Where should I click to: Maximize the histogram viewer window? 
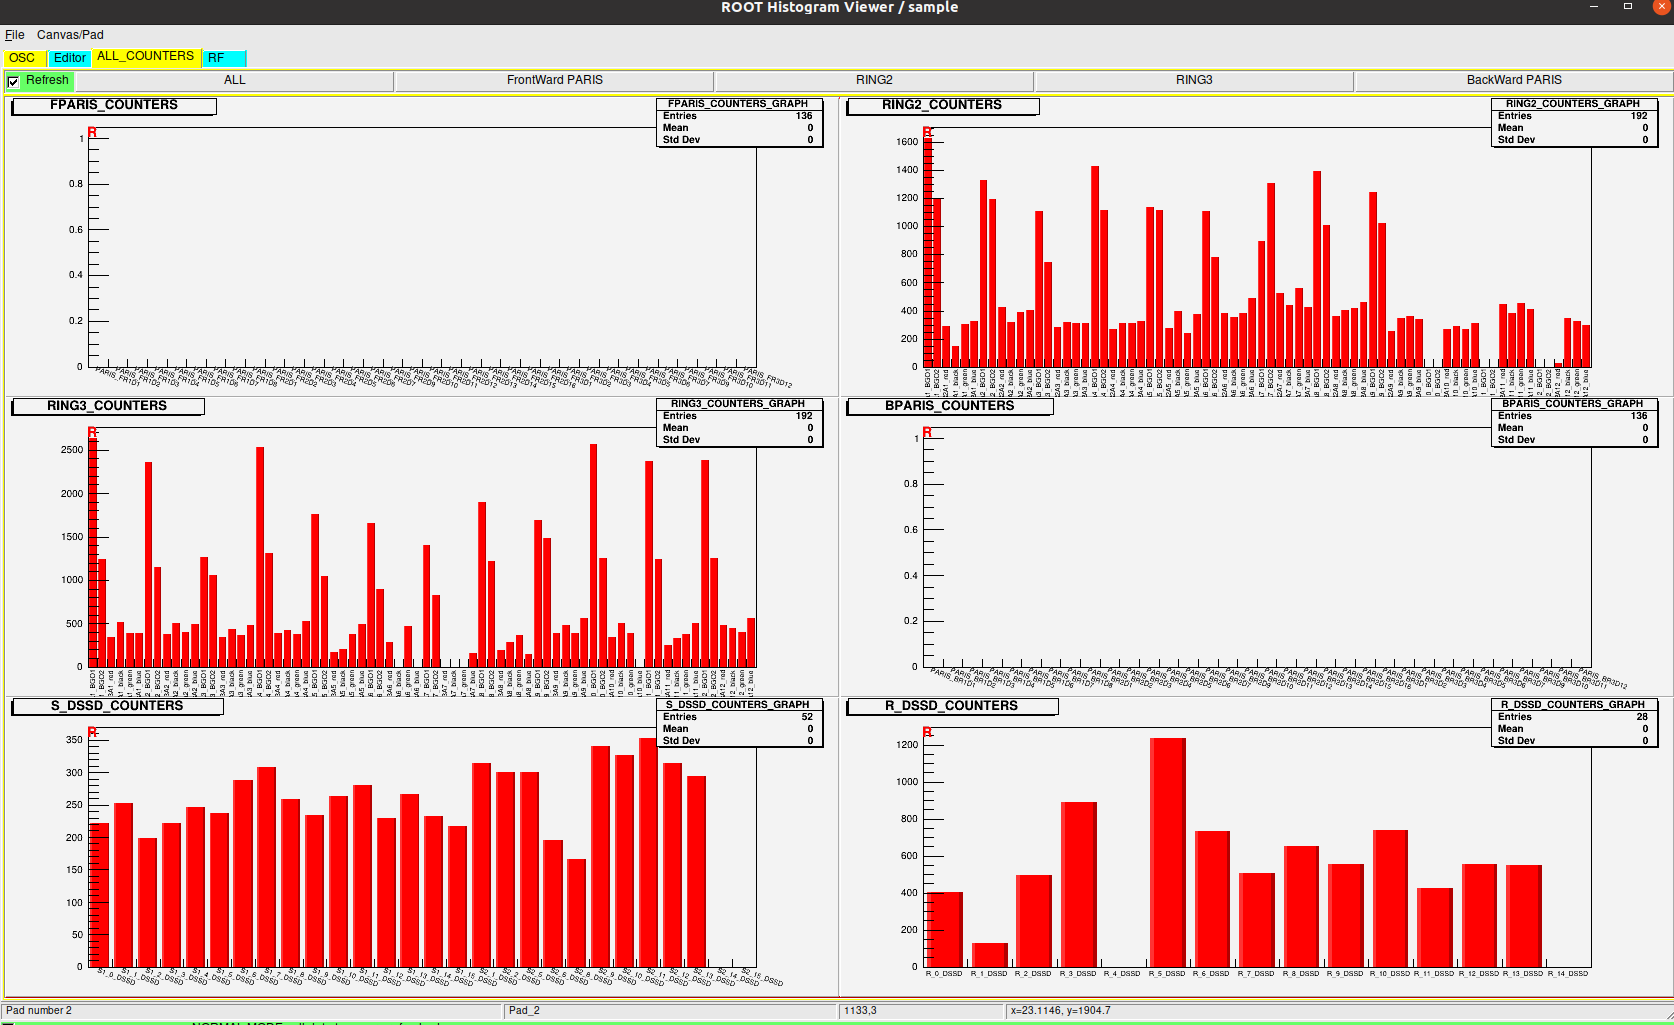click(x=1628, y=7)
